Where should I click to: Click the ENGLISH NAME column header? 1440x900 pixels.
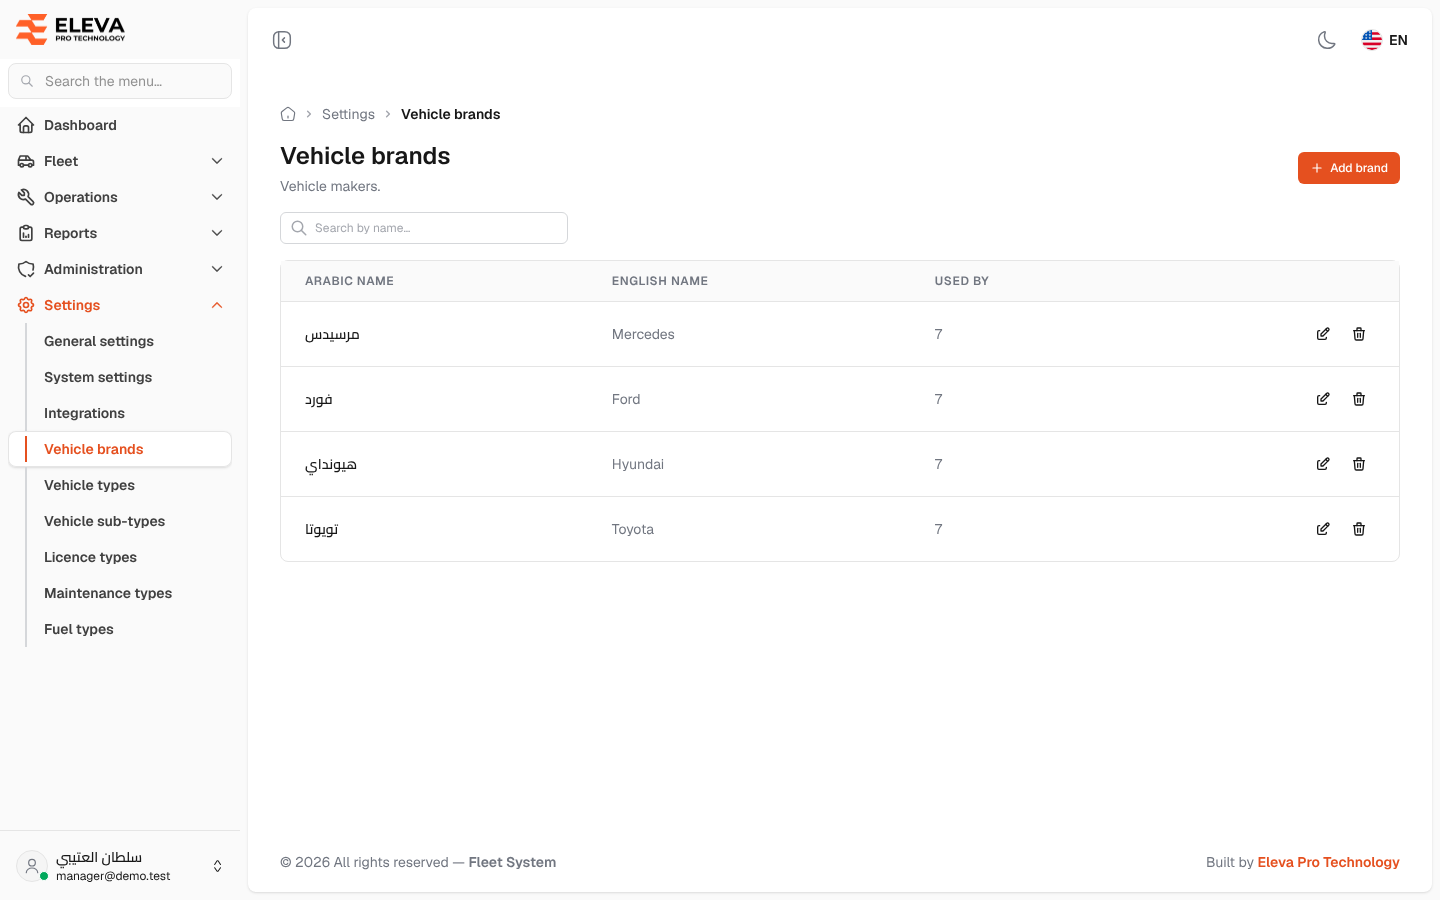pos(660,281)
